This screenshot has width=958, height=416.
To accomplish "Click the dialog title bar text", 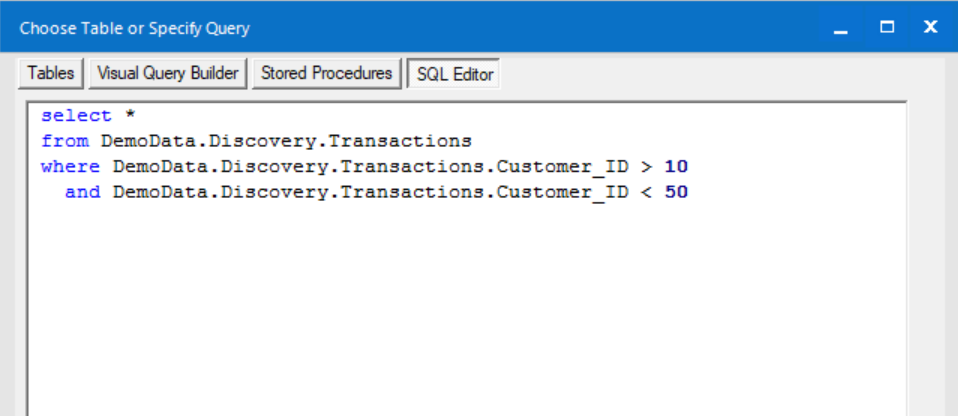I will [135, 28].
